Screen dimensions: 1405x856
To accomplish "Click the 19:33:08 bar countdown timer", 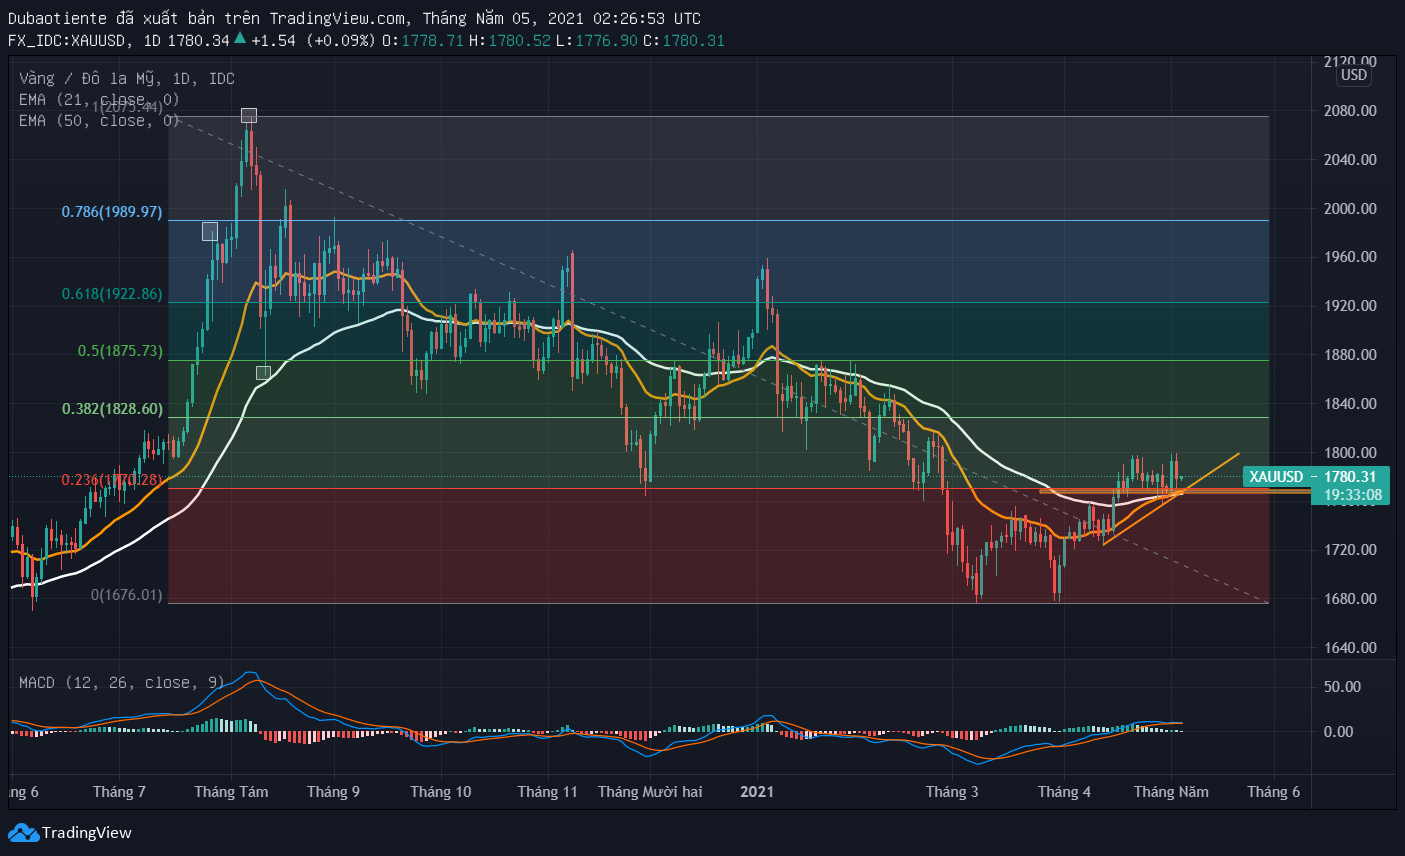I will click(1353, 495).
